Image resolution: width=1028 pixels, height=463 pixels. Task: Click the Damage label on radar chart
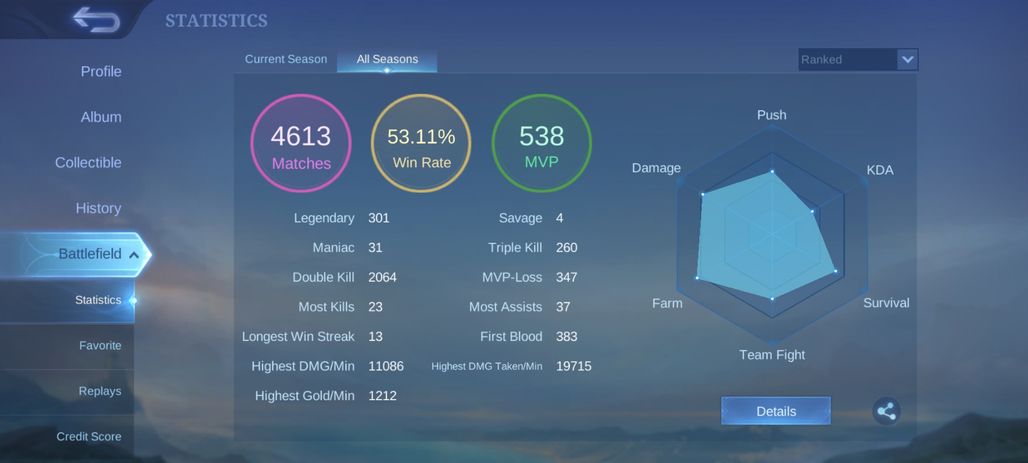point(656,168)
